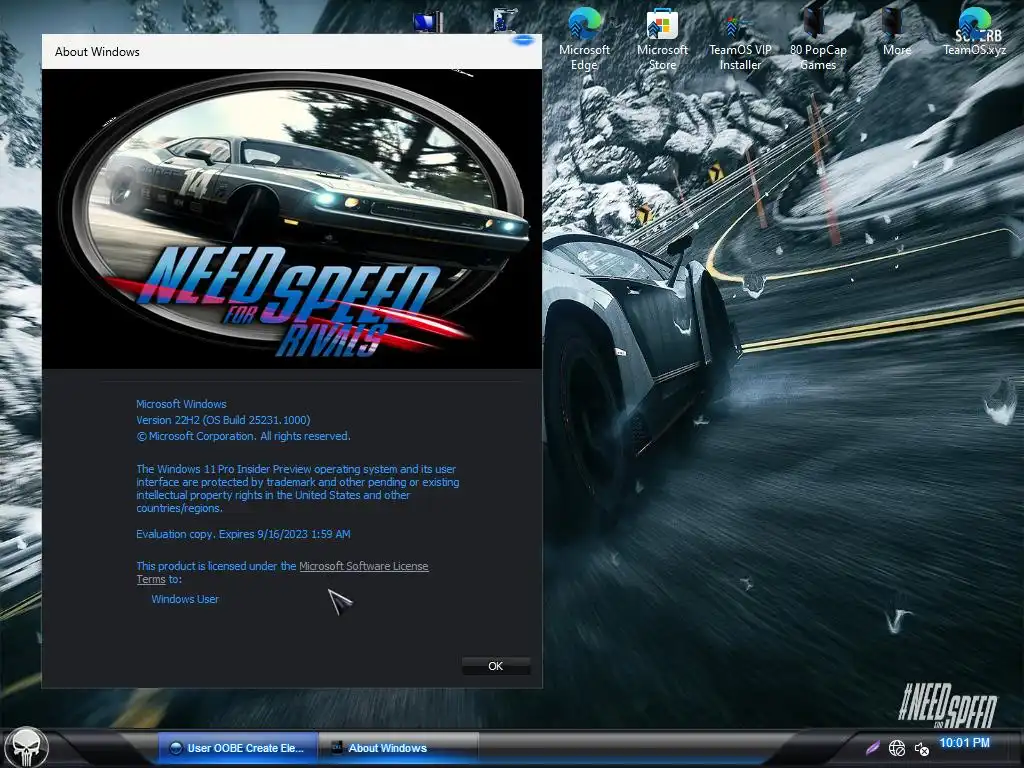
Task: Close About Windows with blue oval button
Action: pyautogui.click(x=523, y=40)
